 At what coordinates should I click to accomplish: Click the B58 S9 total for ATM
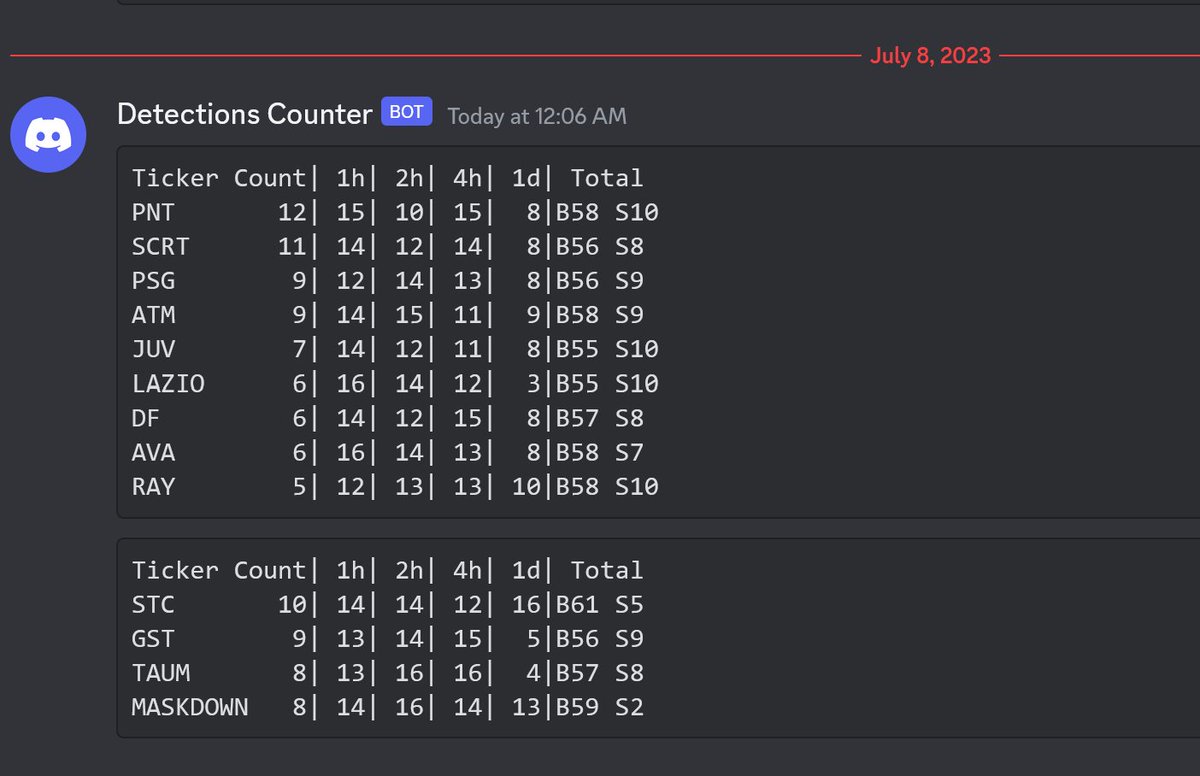click(600, 315)
